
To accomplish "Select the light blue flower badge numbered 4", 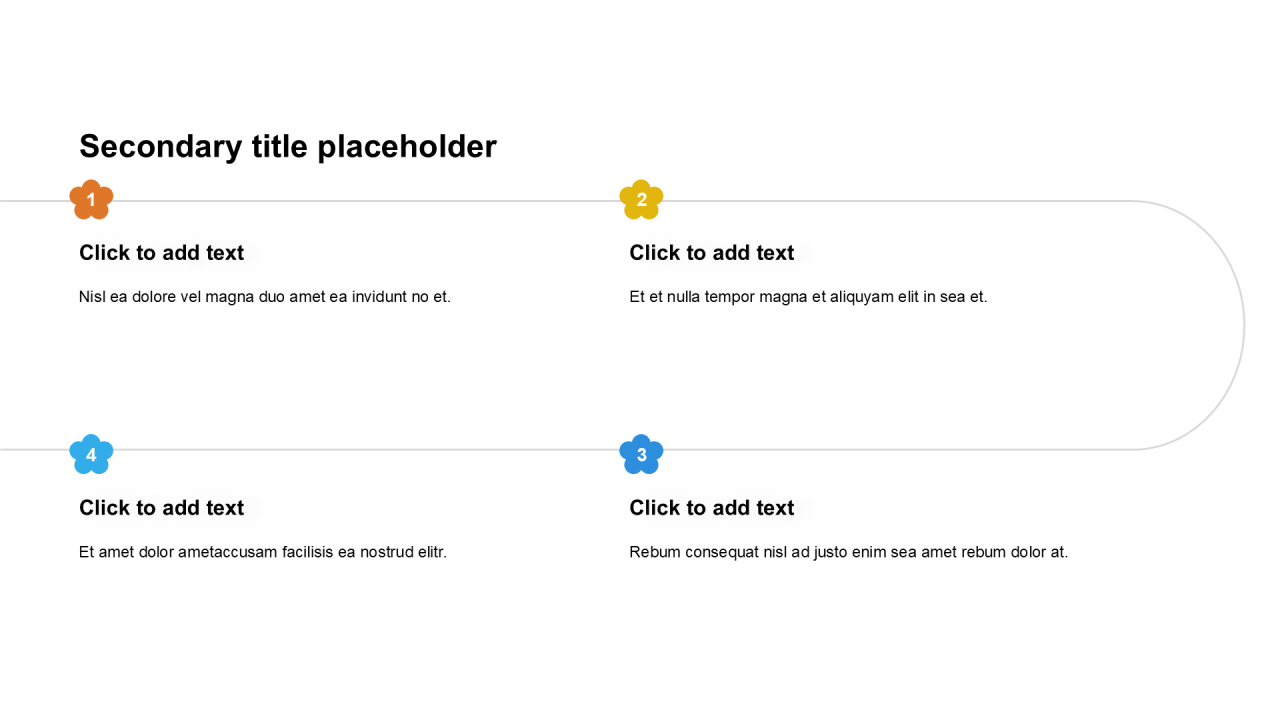I will click(91, 455).
